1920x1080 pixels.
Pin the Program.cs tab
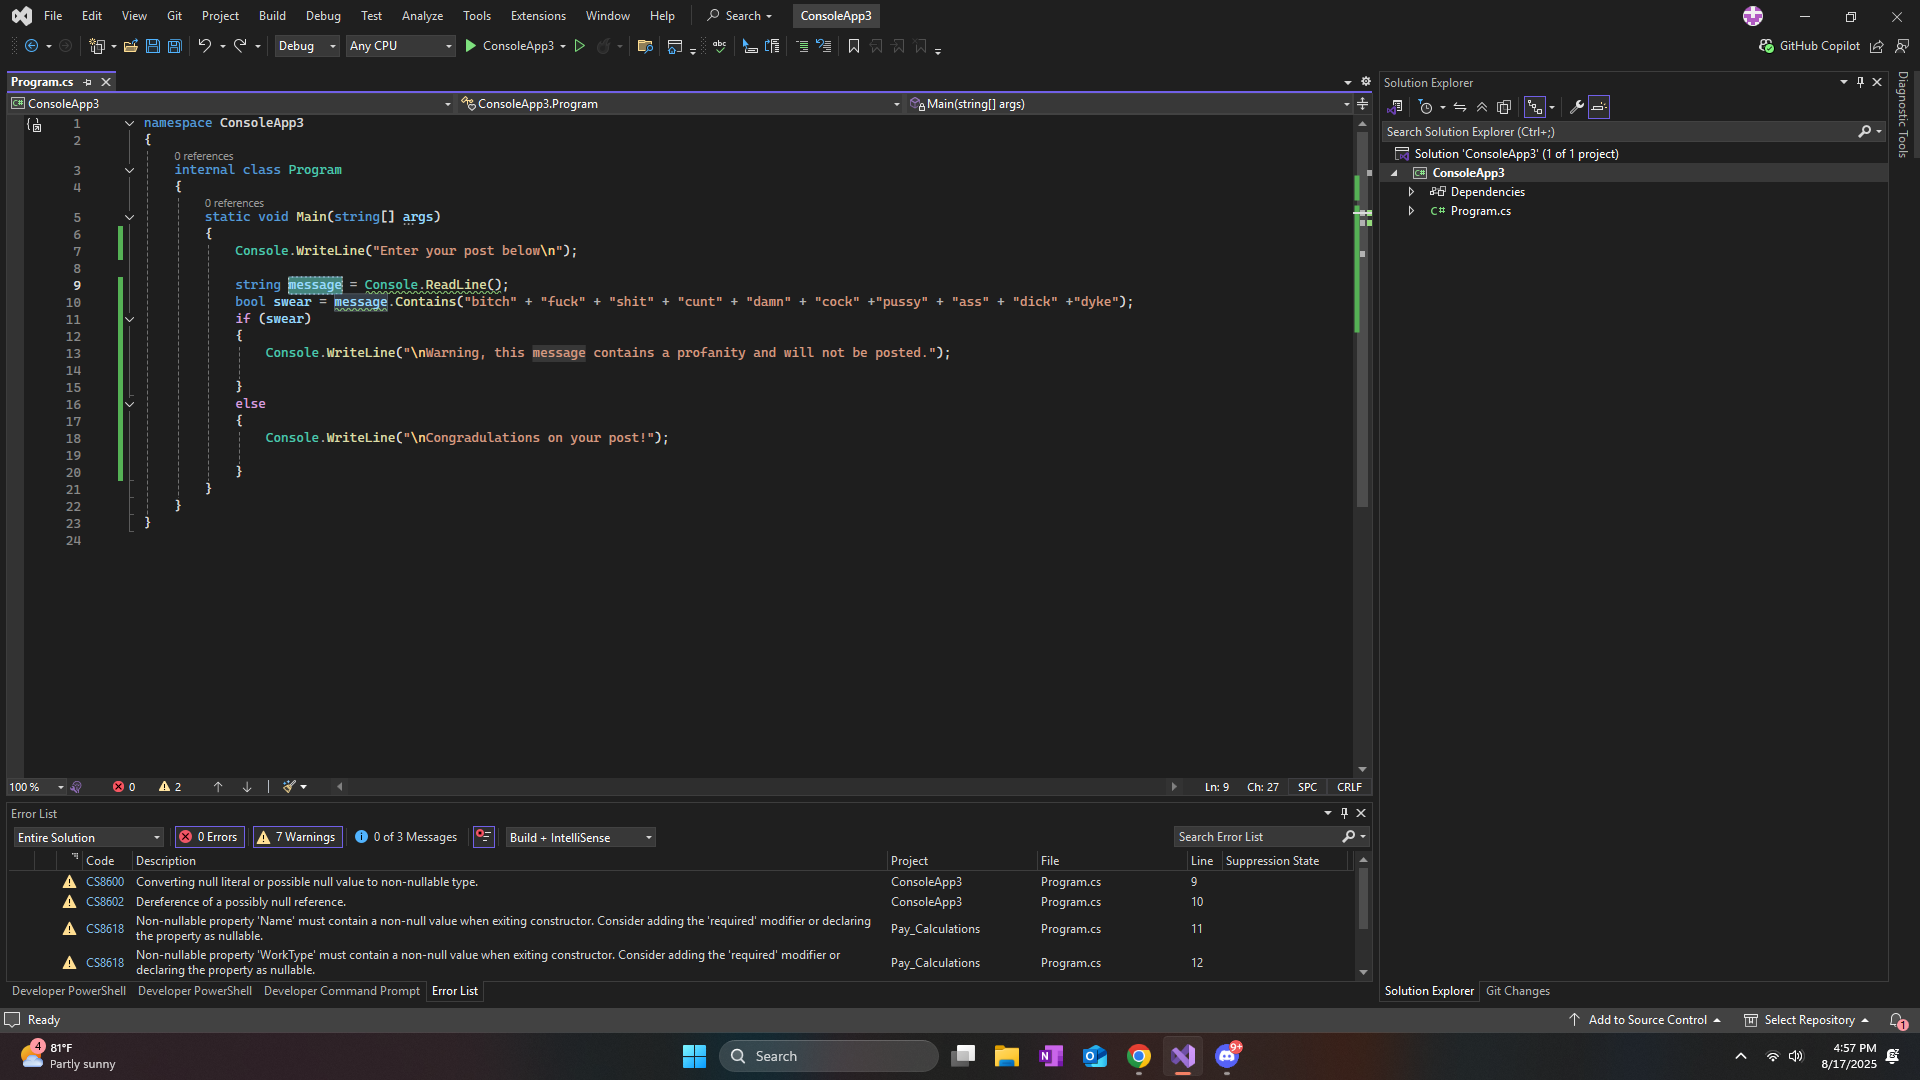pyautogui.click(x=87, y=82)
